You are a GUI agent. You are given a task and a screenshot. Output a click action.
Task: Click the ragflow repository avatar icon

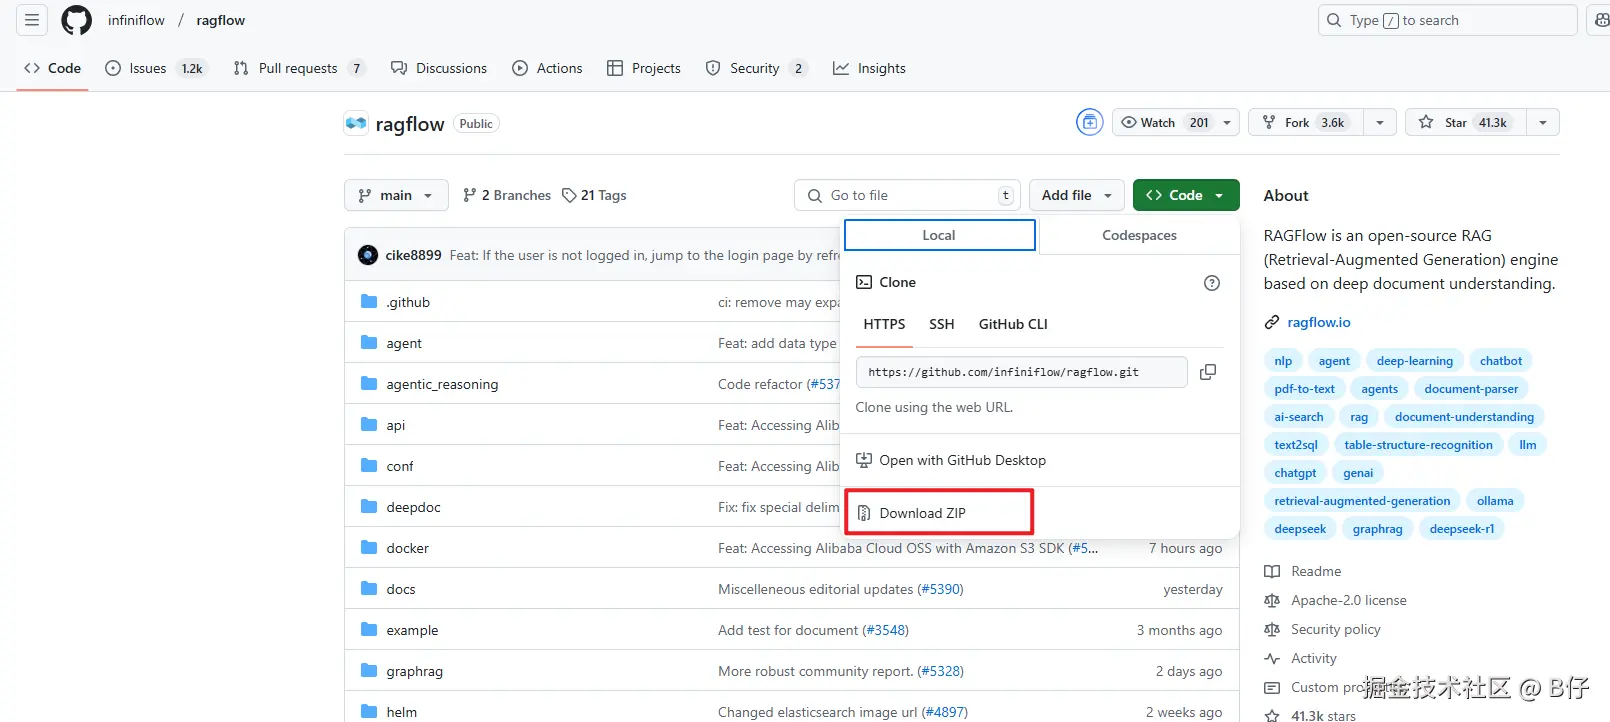(356, 124)
